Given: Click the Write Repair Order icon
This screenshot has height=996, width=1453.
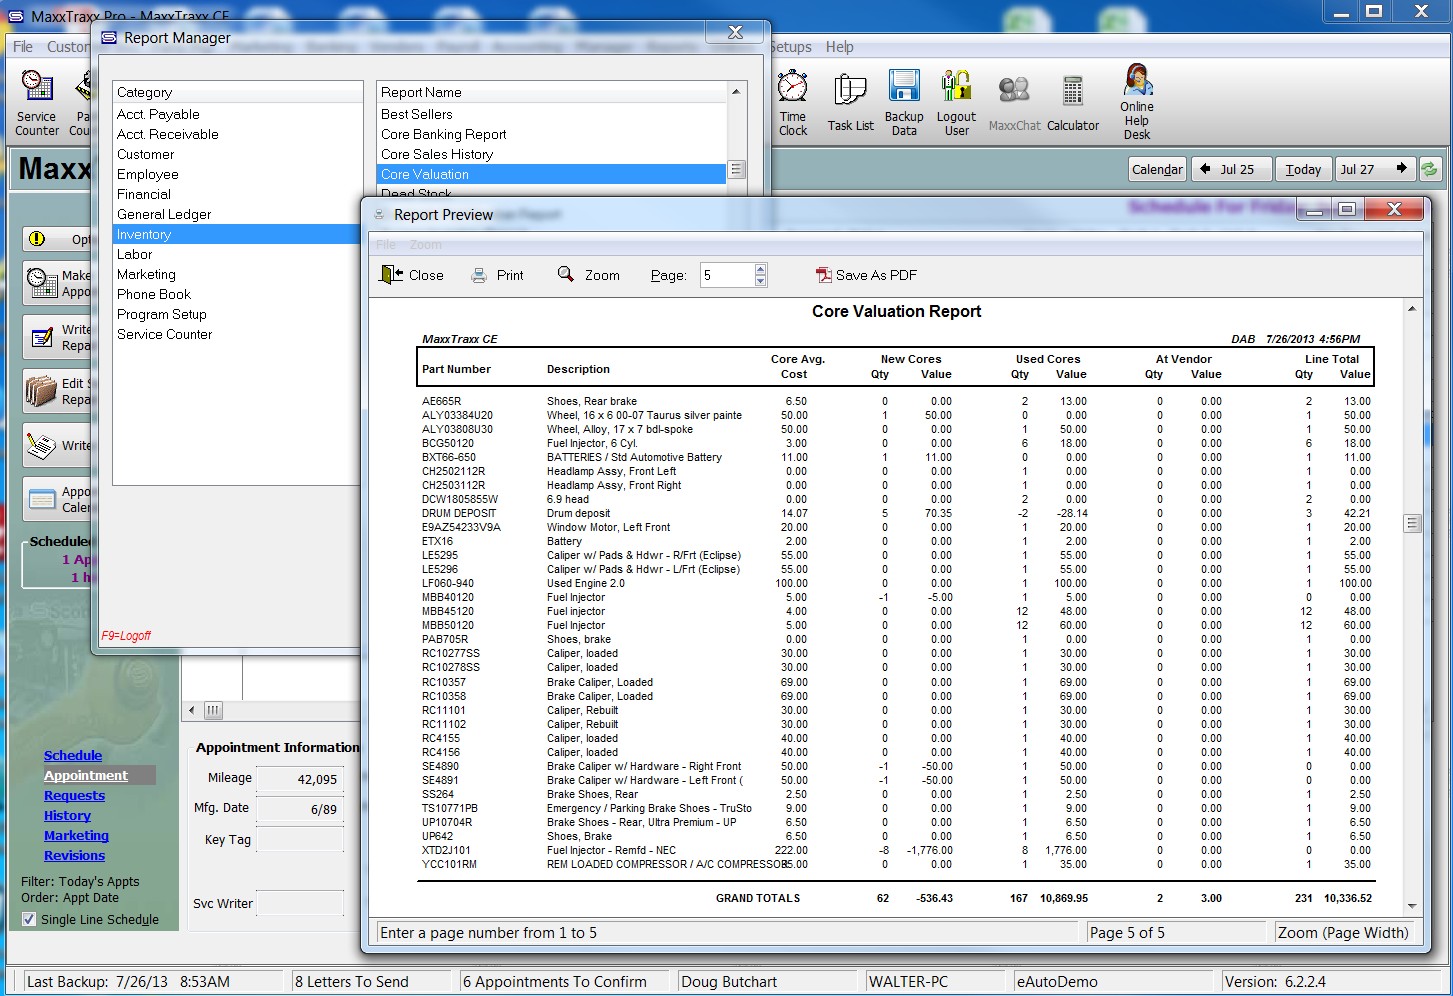Looking at the screenshot, I should pos(42,337).
